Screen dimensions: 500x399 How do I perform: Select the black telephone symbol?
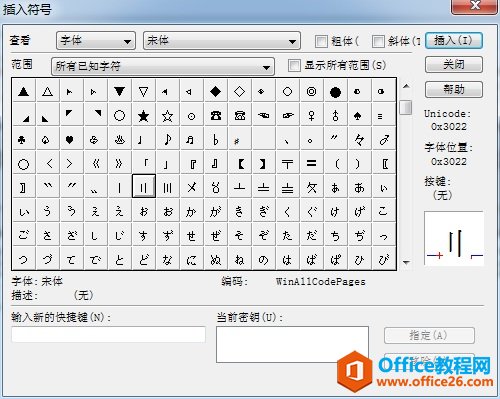tap(215, 115)
